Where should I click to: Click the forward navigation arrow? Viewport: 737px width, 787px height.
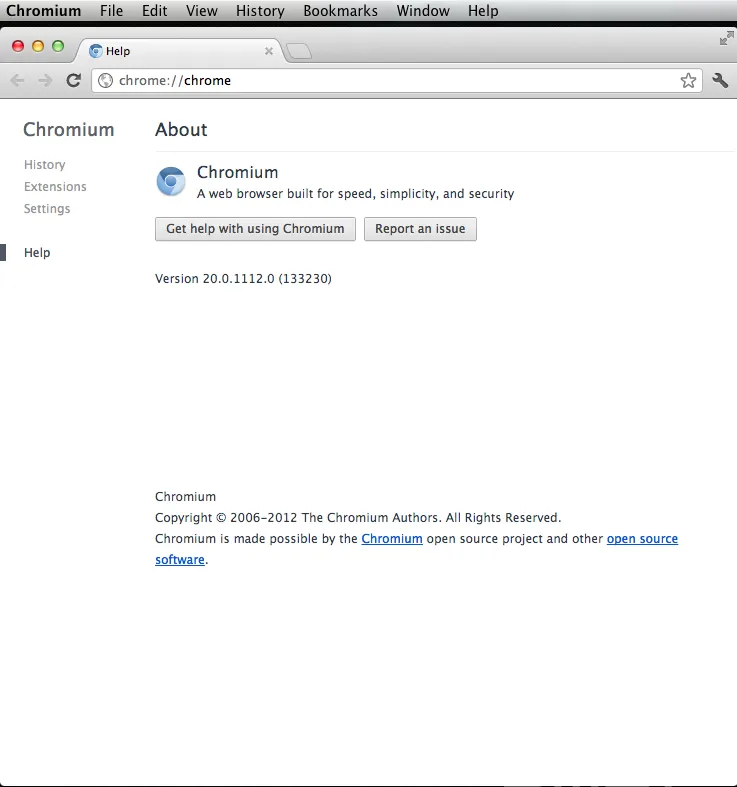coord(45,81)
